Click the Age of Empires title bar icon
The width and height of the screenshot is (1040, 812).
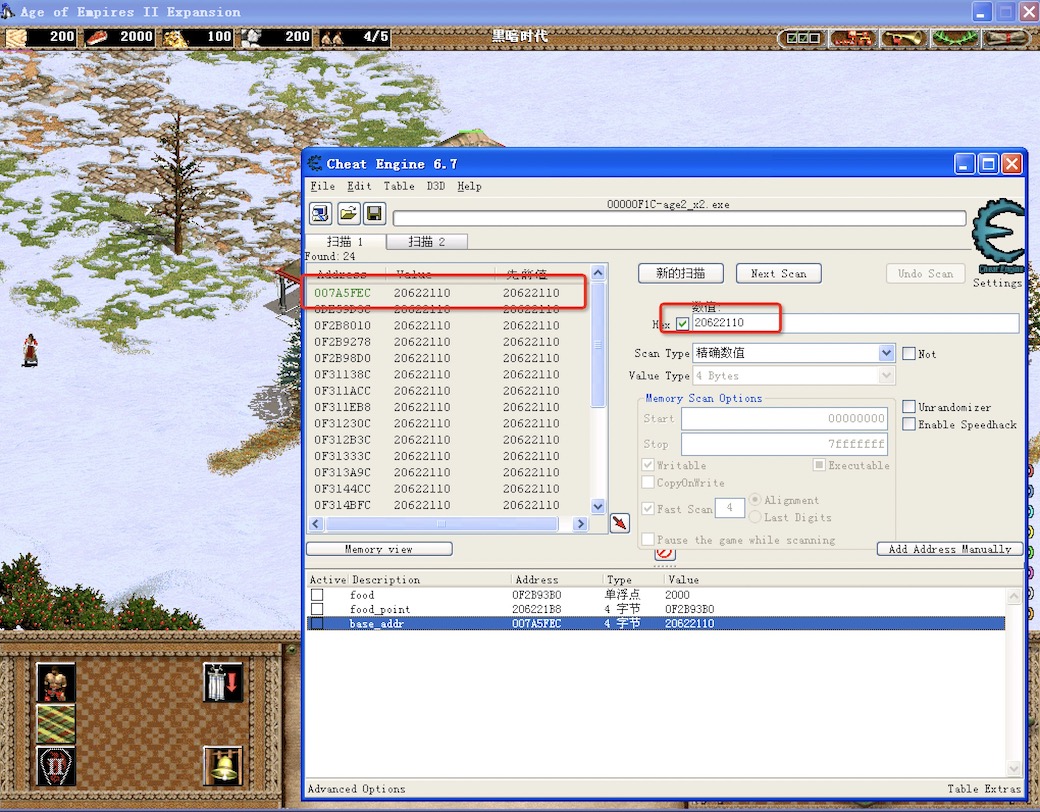point(8,11)
